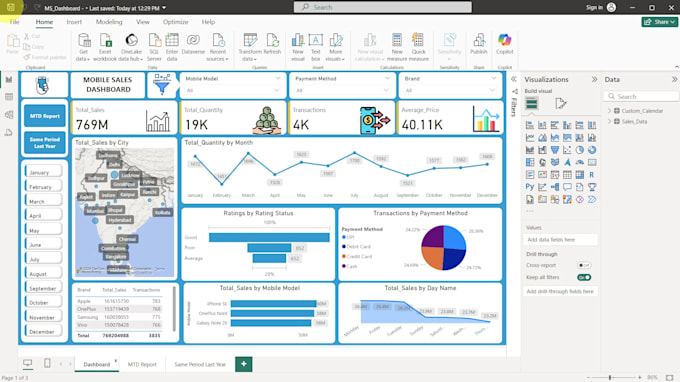Switch to mobile layout view
Screen dimensions: 680x382
(x=47, y=363)
